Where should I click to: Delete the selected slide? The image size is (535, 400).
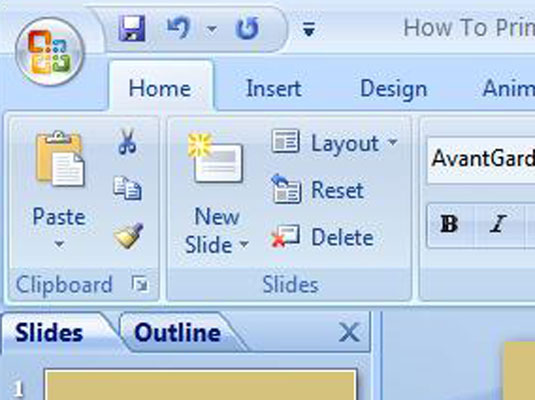point(322,237)
